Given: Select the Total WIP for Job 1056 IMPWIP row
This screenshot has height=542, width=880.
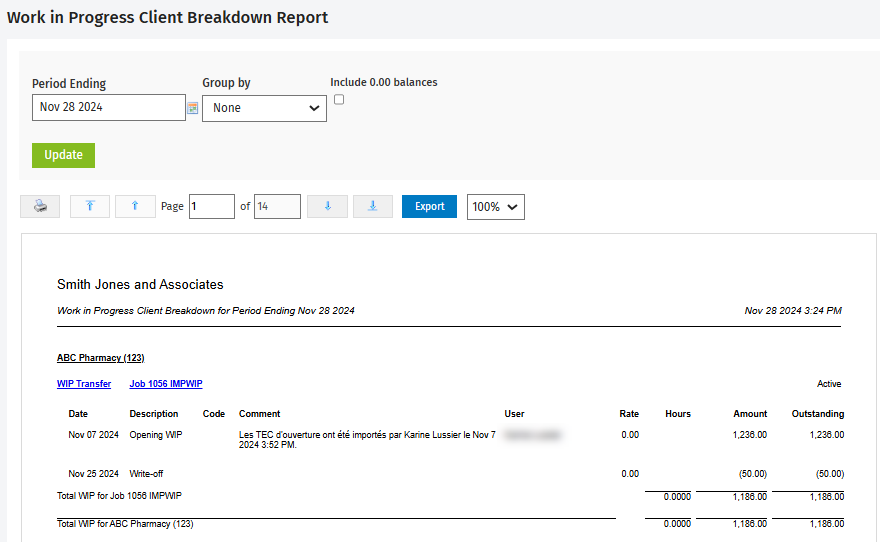Looking at the screenshot, I should [450, 497].
